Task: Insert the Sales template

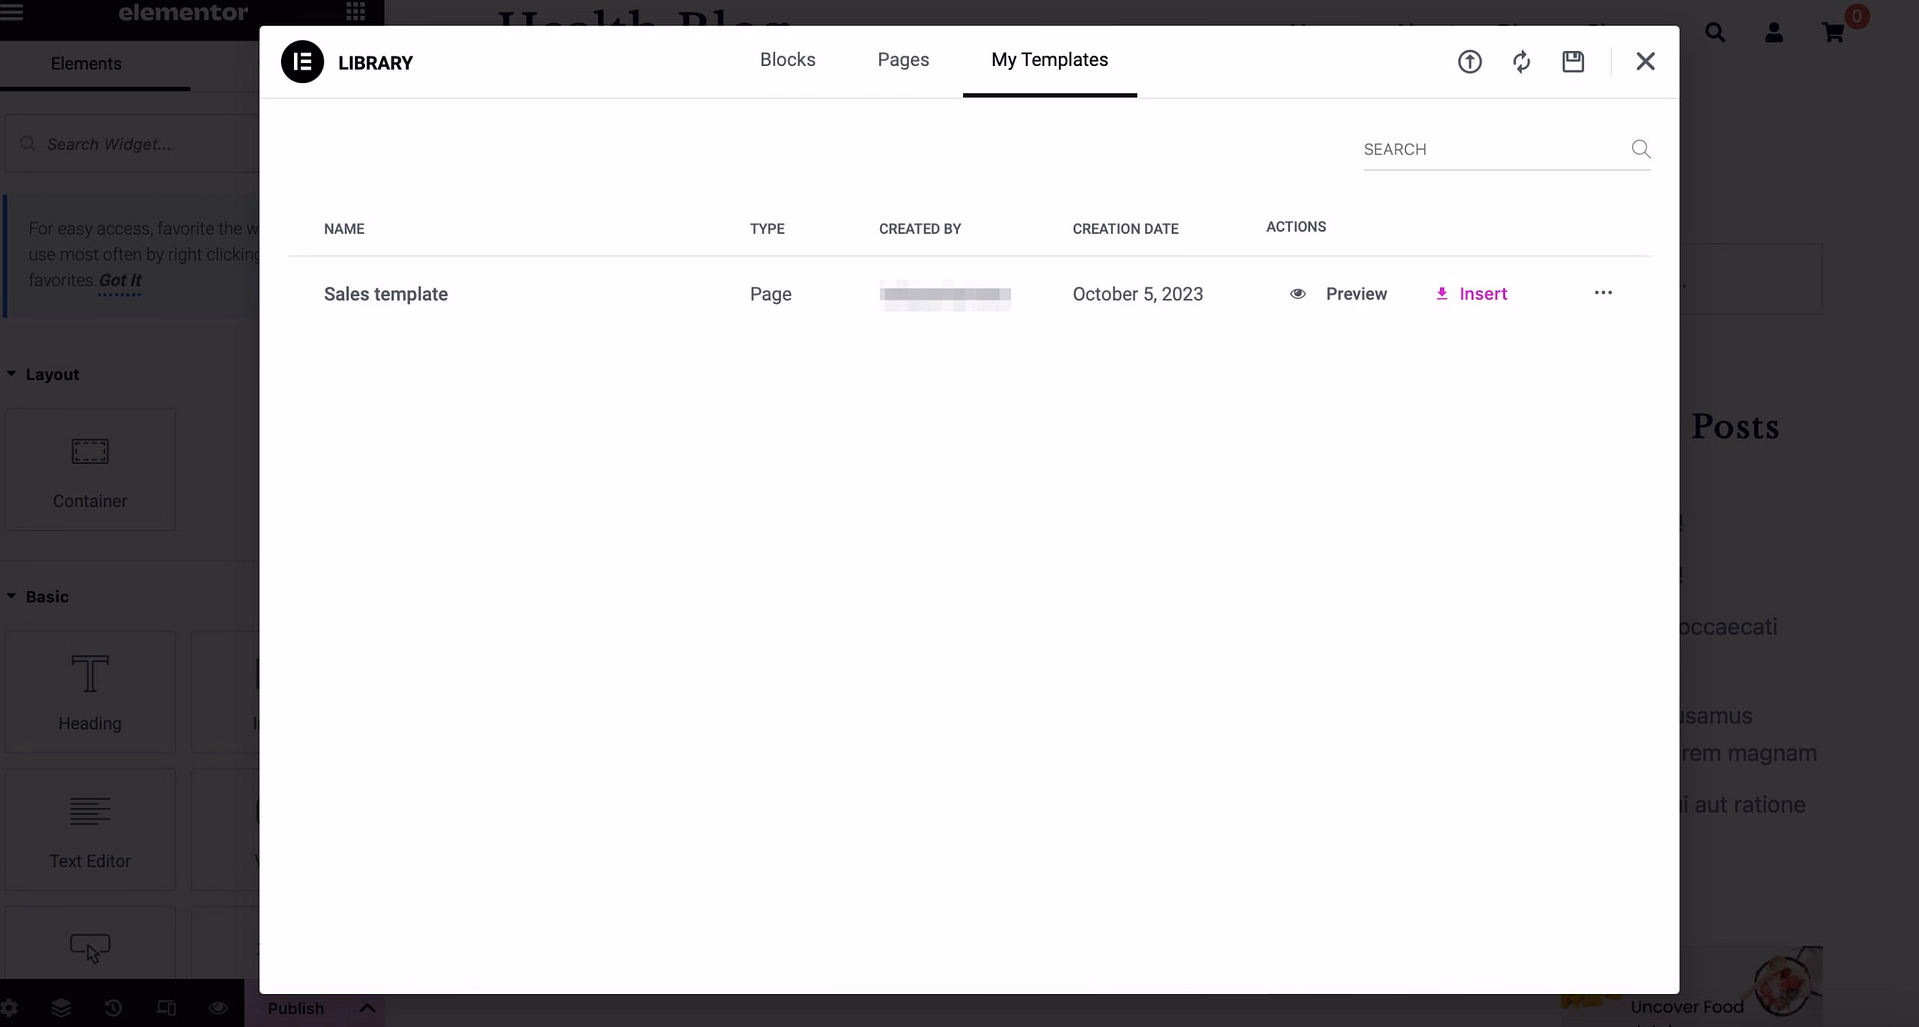Action: point(1473,293)
